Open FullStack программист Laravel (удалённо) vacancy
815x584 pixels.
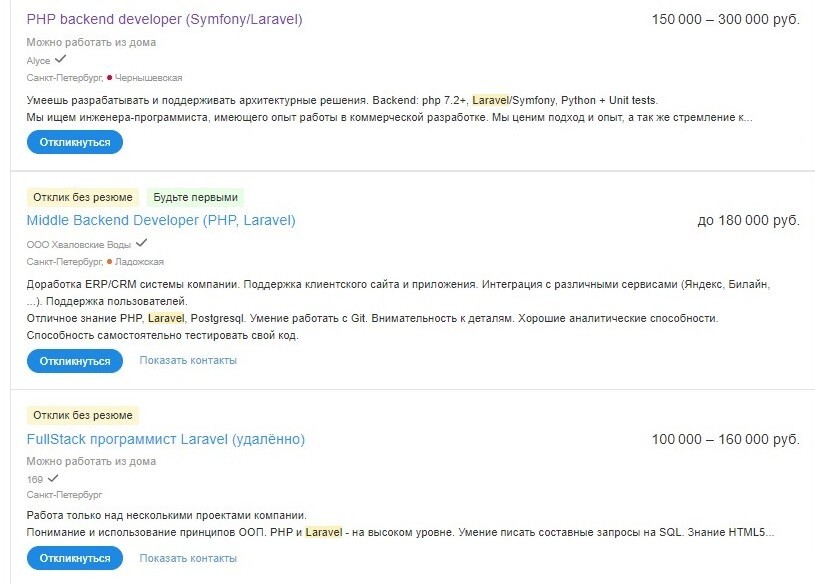coord(166,440)
